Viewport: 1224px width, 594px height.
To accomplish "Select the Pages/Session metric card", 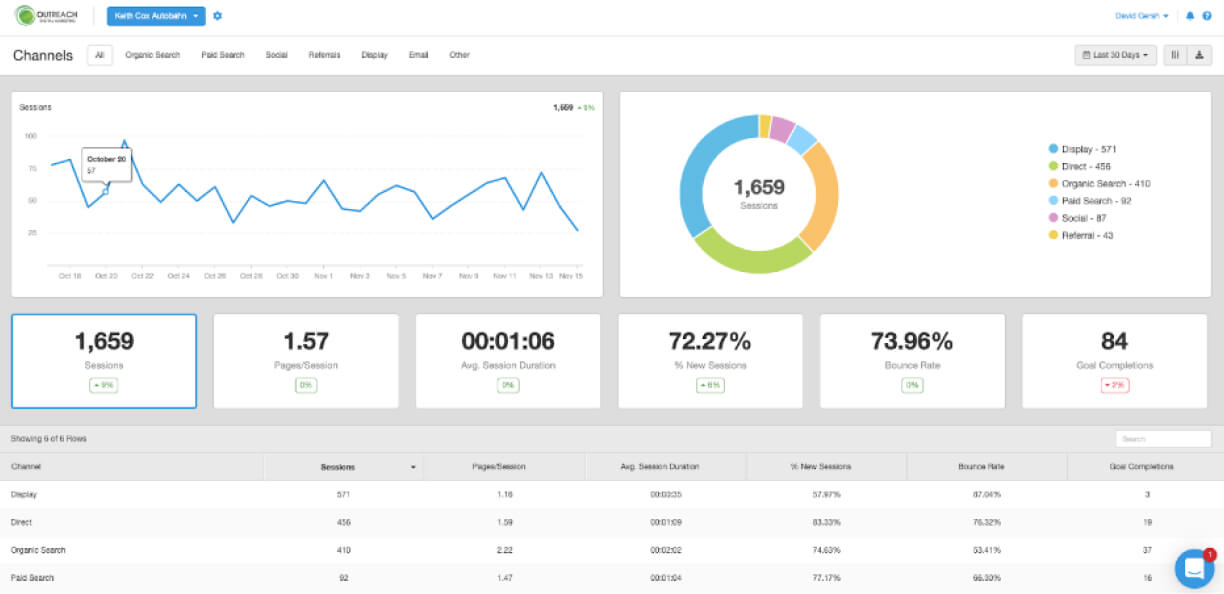I will click(306, 361).
